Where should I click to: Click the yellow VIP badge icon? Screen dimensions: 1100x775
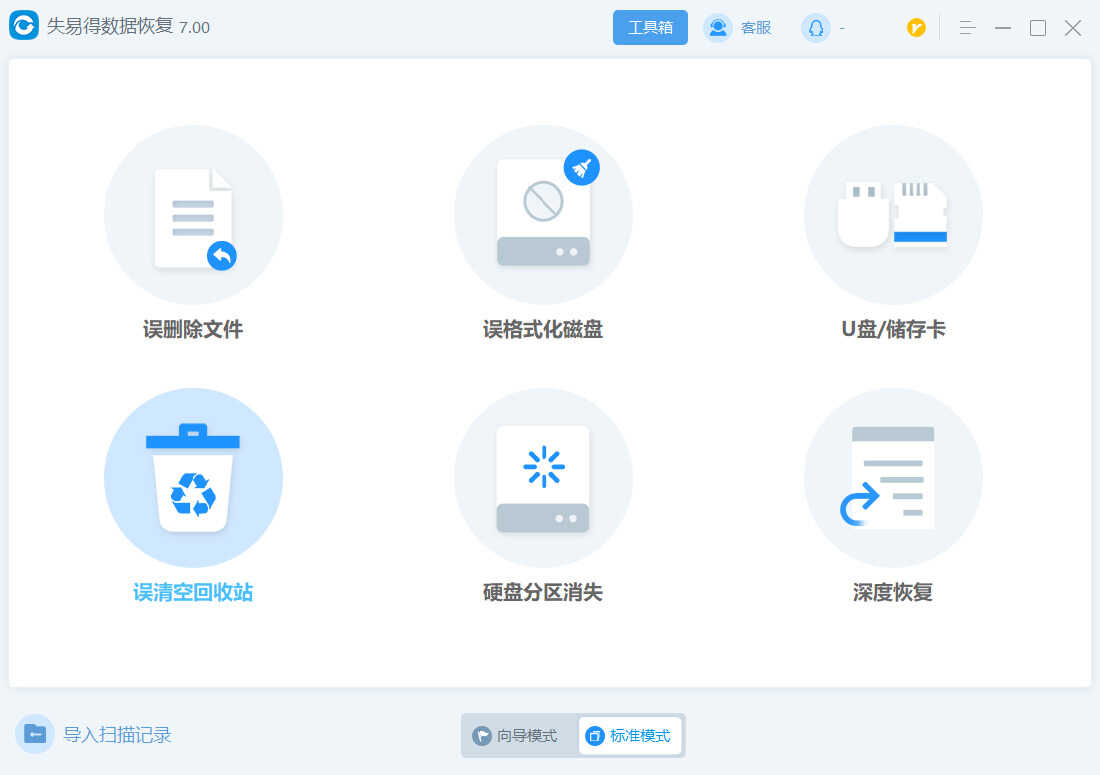[x=916, y=28]
